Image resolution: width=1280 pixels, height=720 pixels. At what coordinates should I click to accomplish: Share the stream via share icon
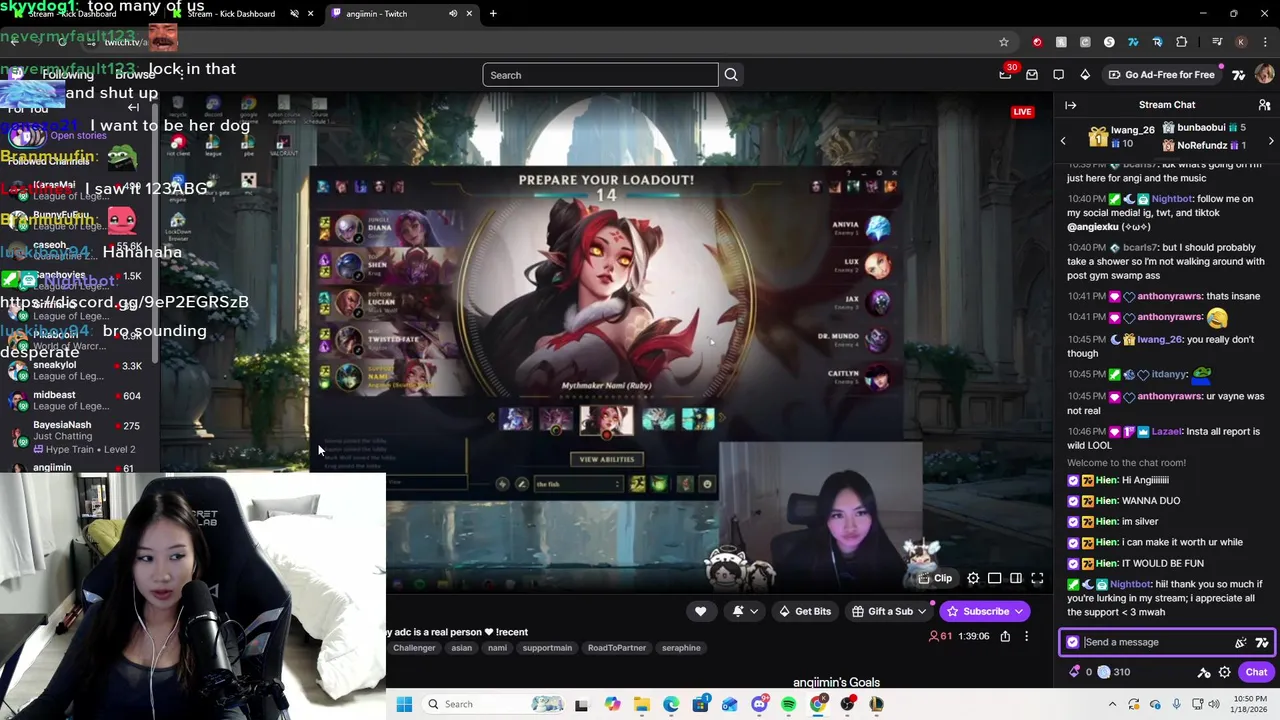coord(1005,636)
